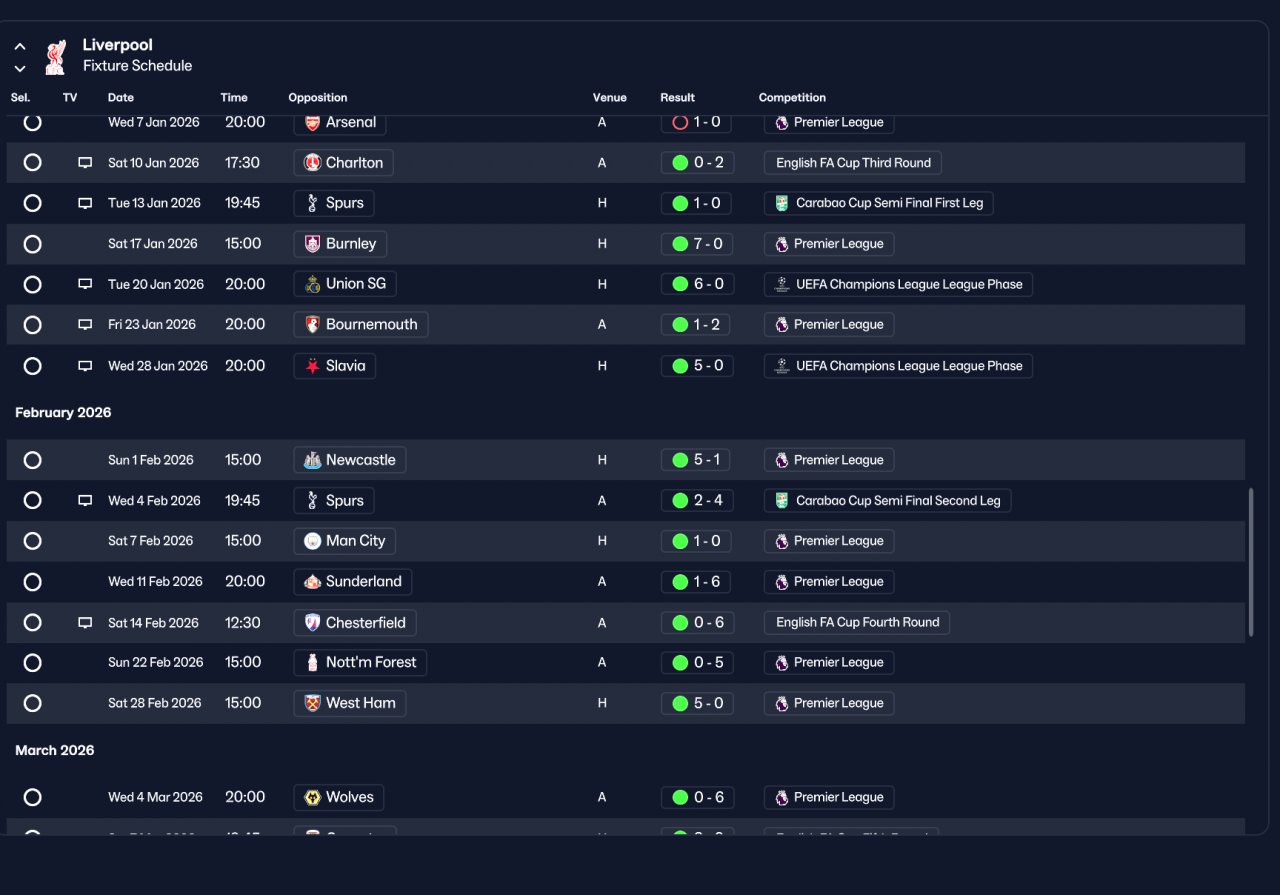Click the Chesterfield club badge
Image resolution: width=1280 pixels, height=895 pixels.
[x=313, y=623]
